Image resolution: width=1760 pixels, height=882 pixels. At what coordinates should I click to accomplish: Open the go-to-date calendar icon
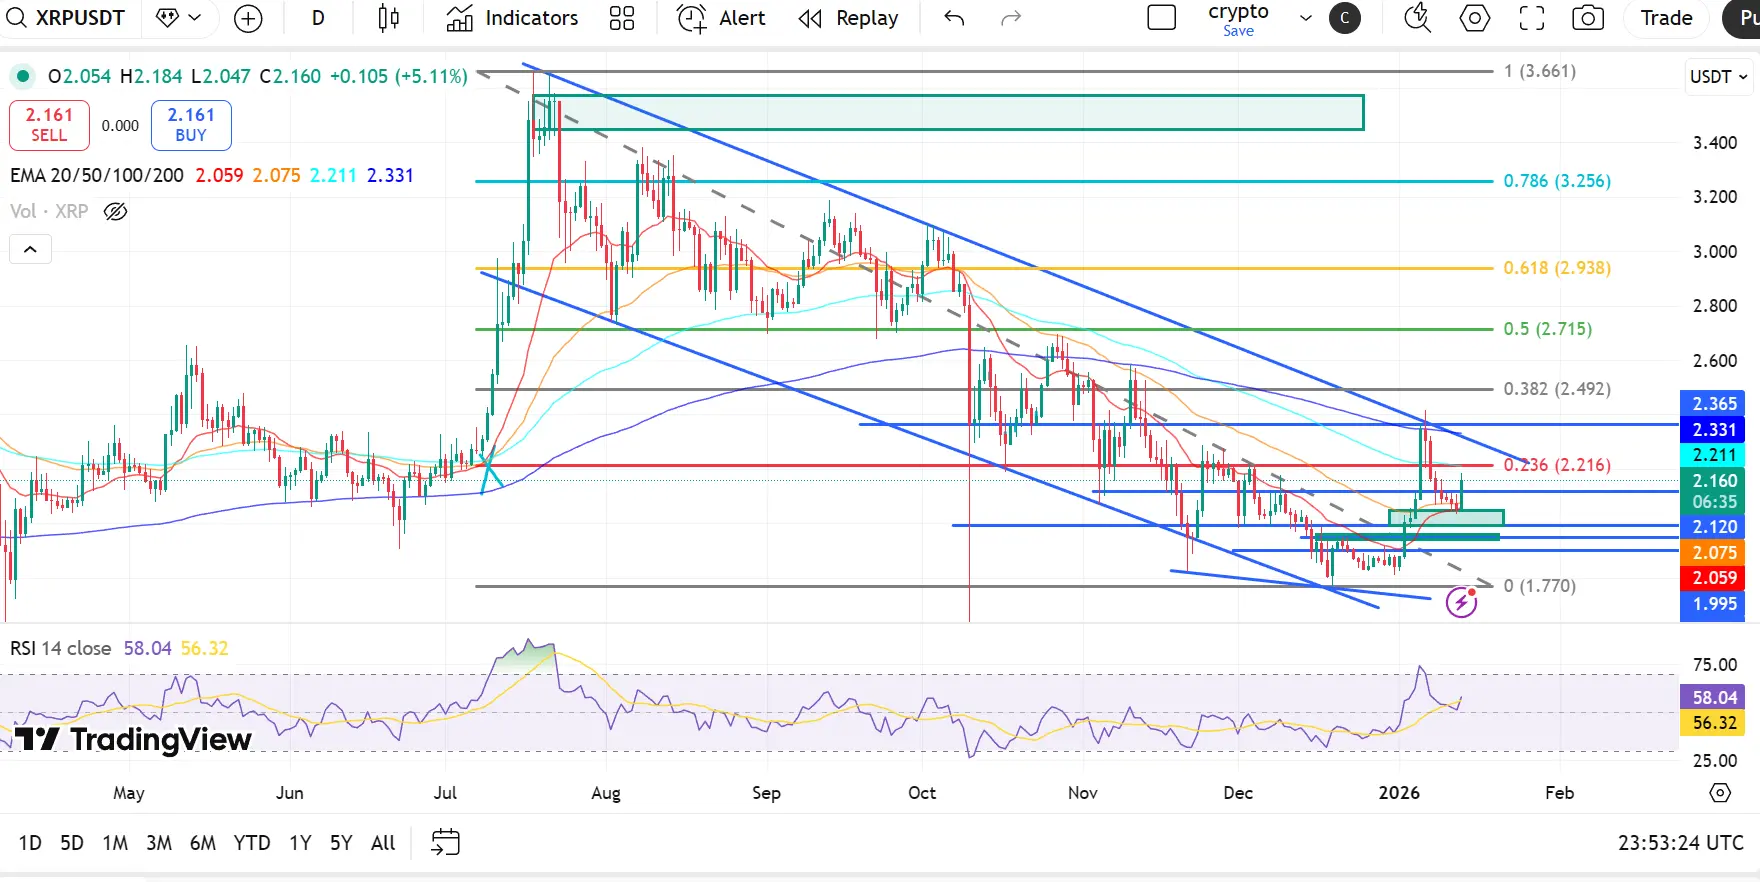(445, 842)
